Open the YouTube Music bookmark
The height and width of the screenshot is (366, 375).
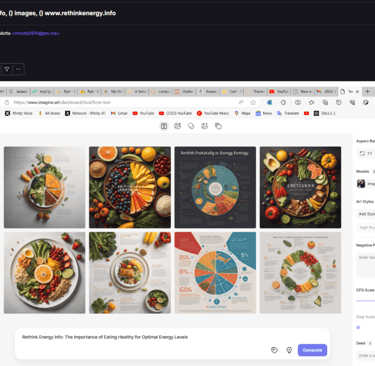[213, 113]
